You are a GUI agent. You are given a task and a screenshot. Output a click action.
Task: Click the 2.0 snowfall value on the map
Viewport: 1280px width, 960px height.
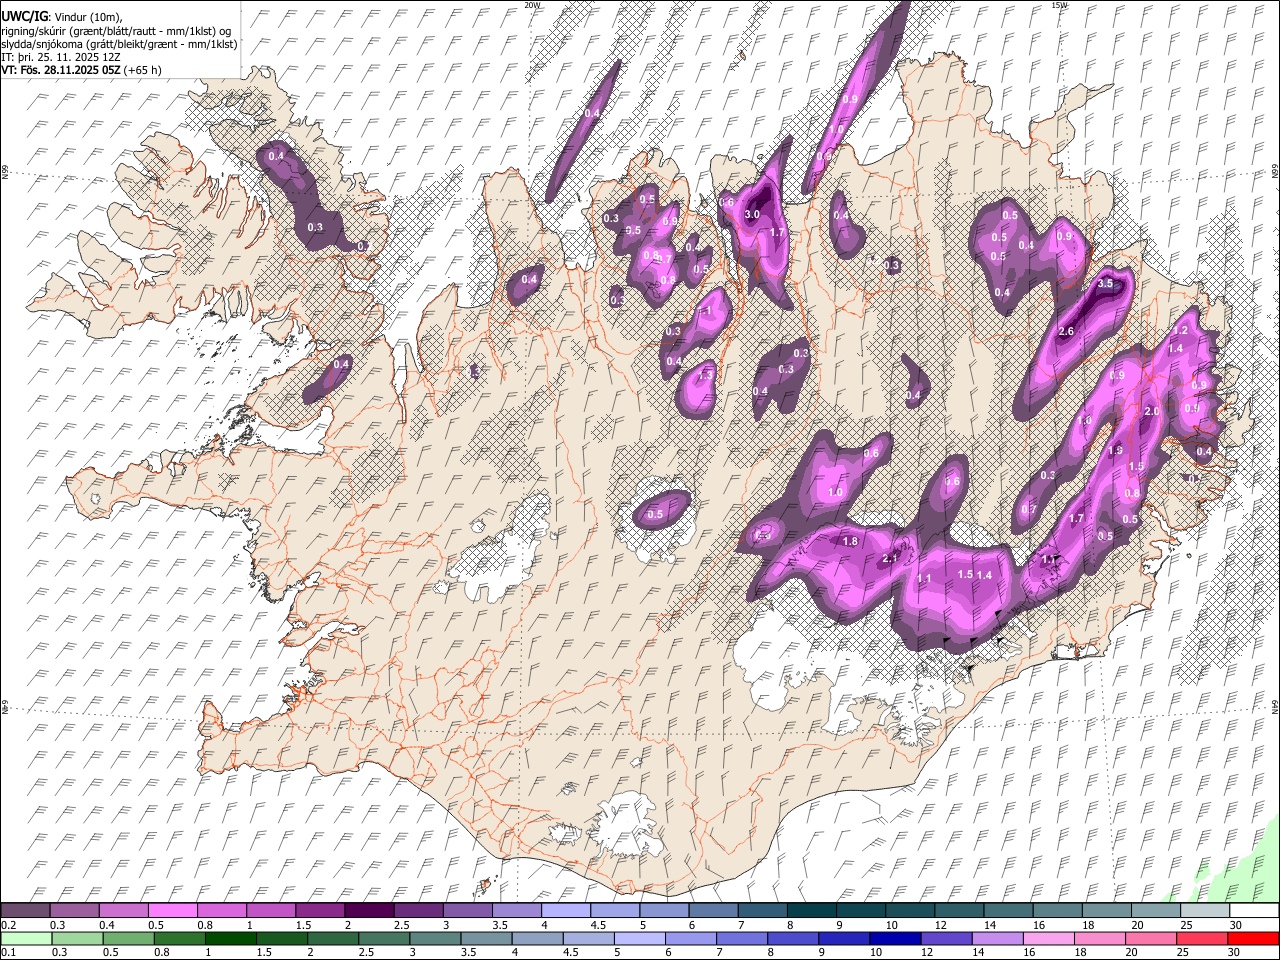(x=1151, y=412)
